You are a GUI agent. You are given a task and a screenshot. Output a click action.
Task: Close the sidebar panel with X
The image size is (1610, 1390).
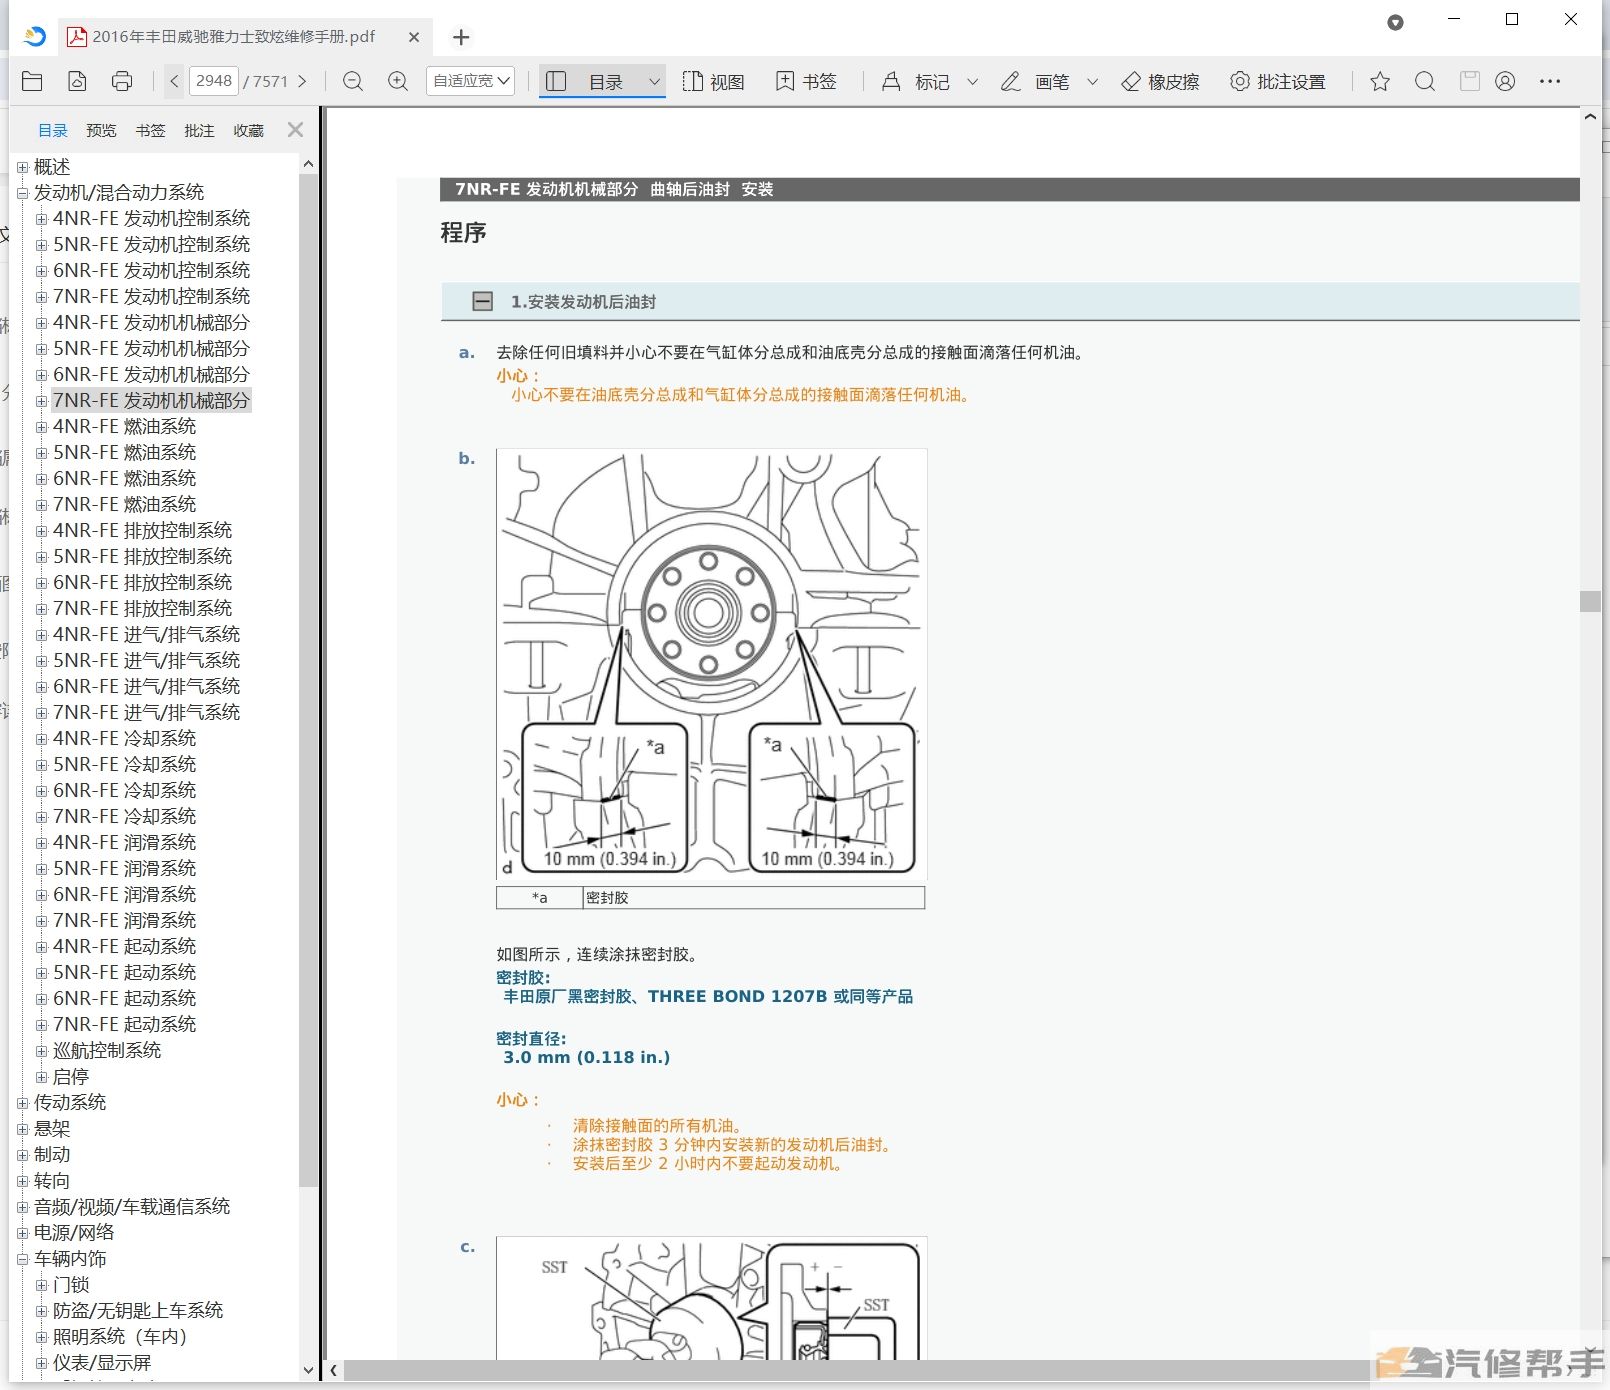click(295, 130)
